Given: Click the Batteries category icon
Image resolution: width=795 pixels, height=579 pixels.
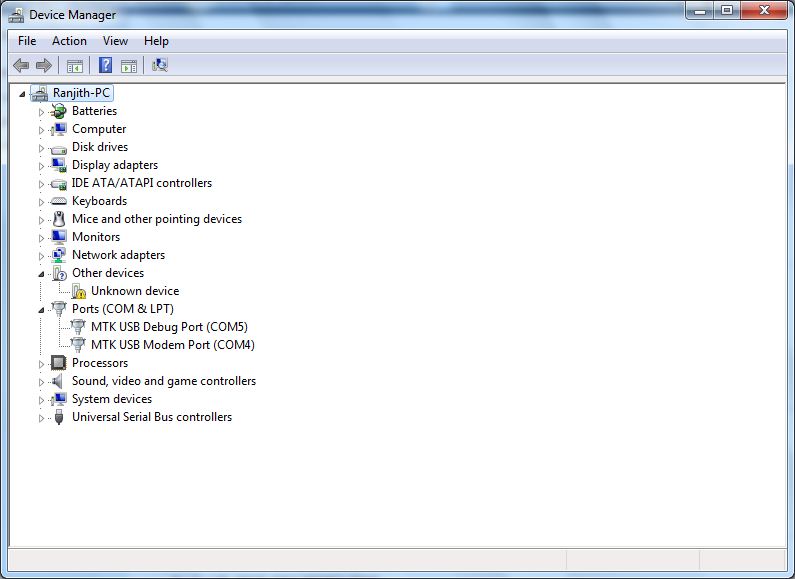Looking at the screenshot, I should (x=59, y=111).
